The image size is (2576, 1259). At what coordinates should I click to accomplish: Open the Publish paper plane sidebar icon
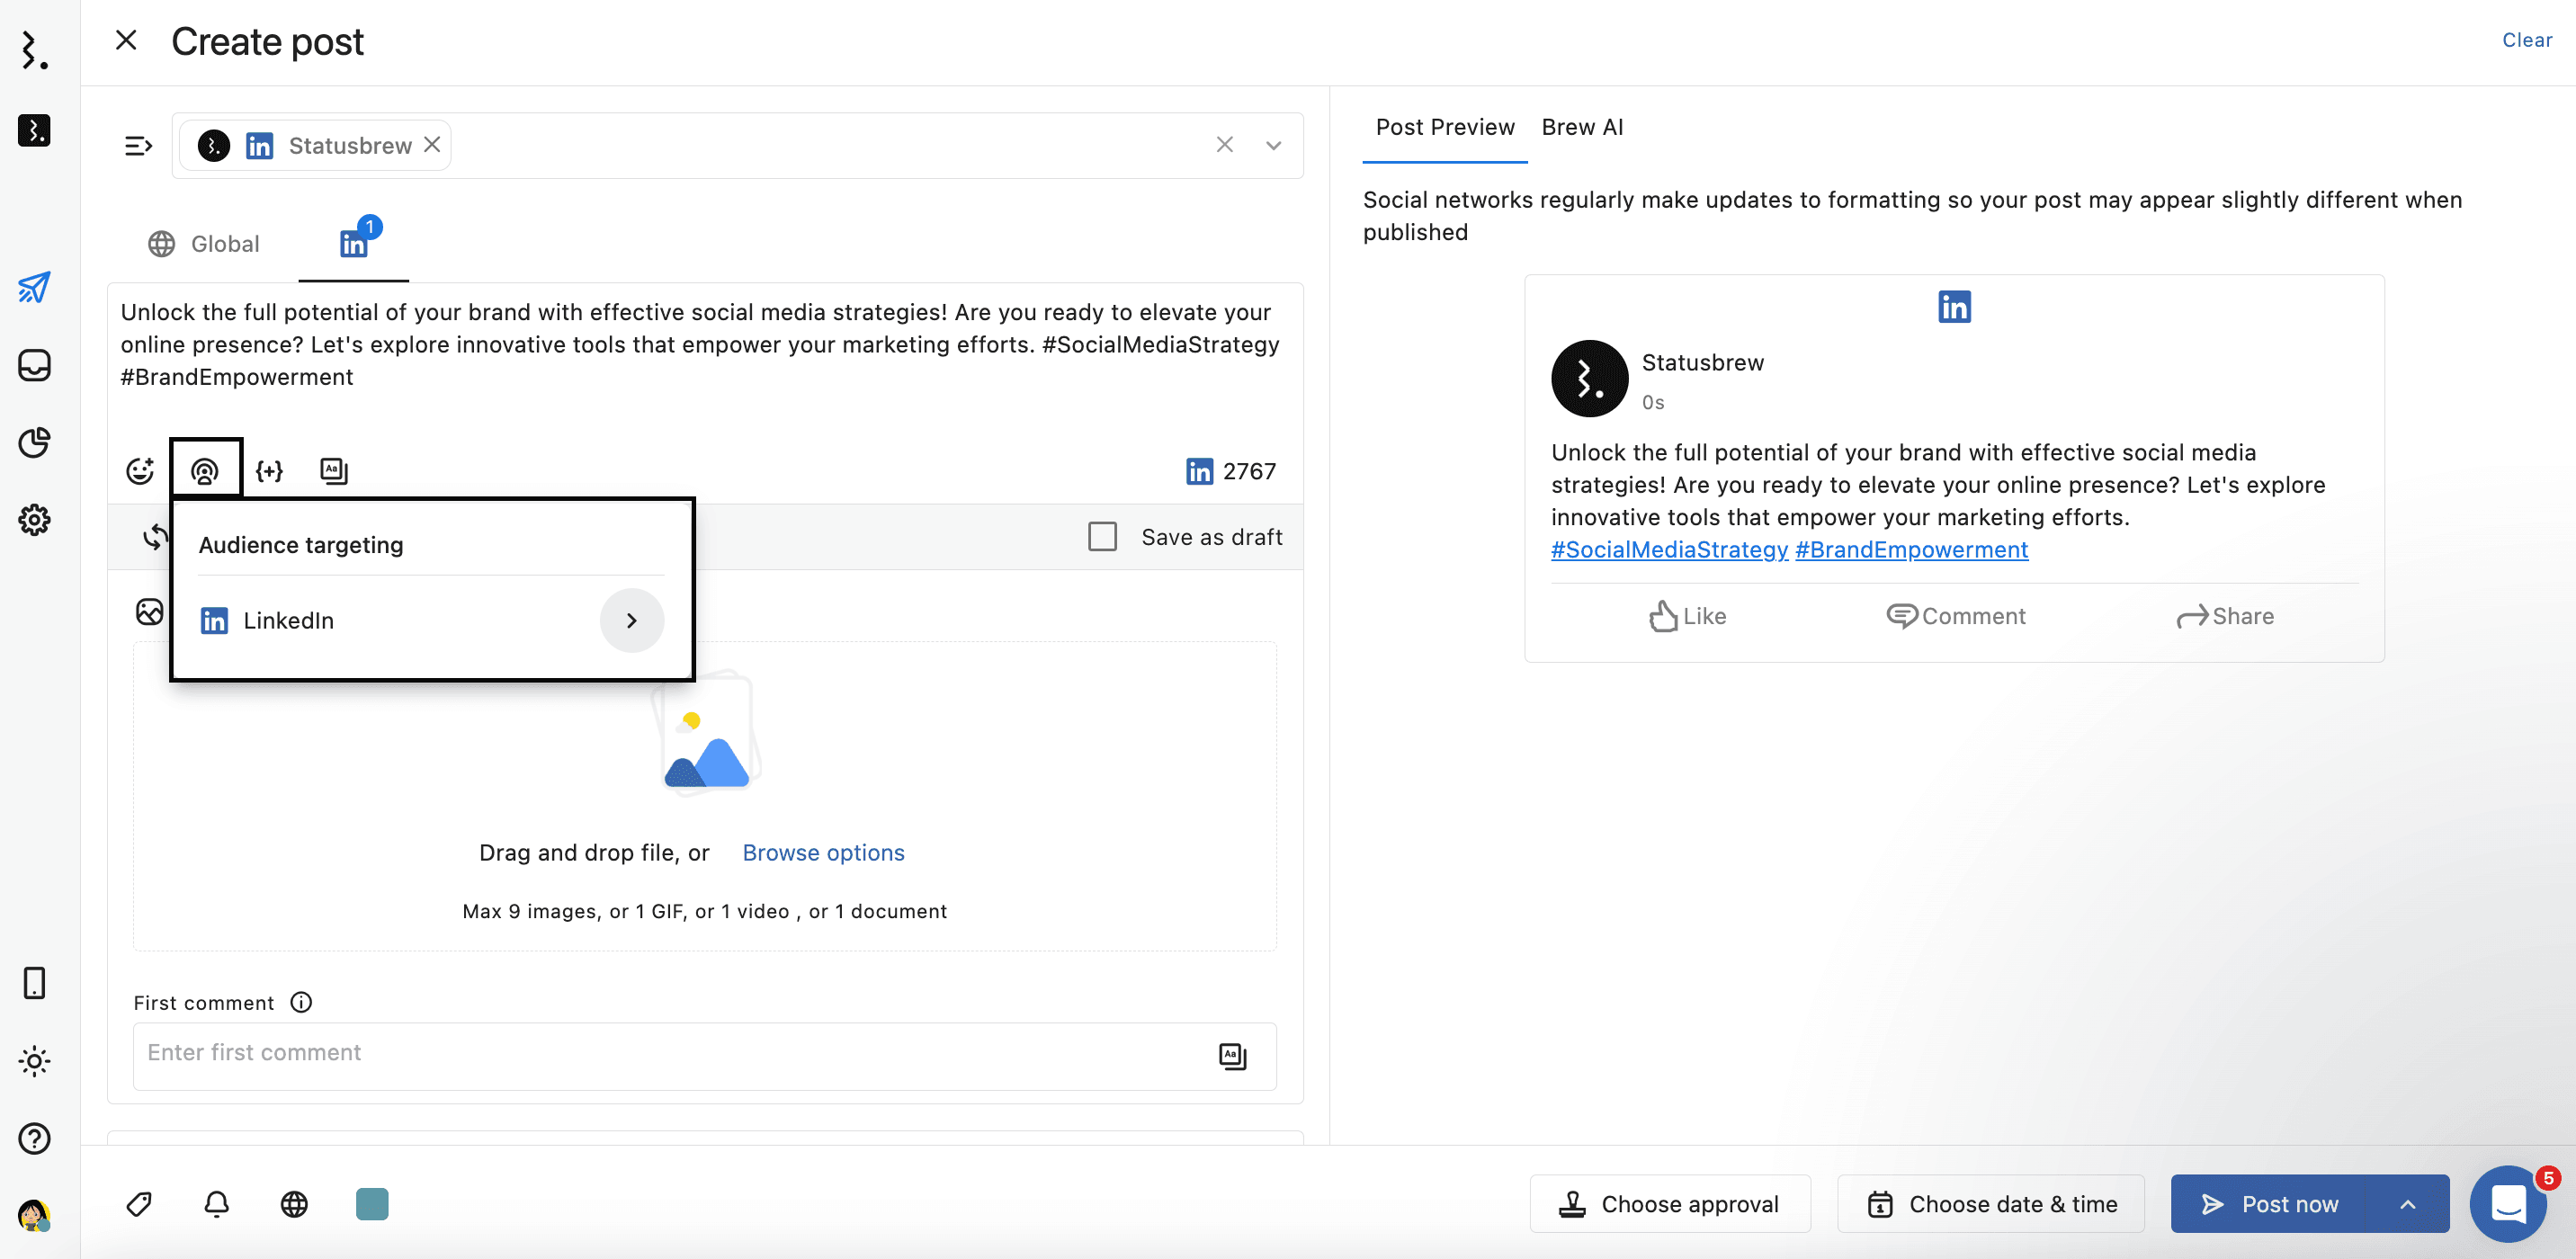coord(34,288)
